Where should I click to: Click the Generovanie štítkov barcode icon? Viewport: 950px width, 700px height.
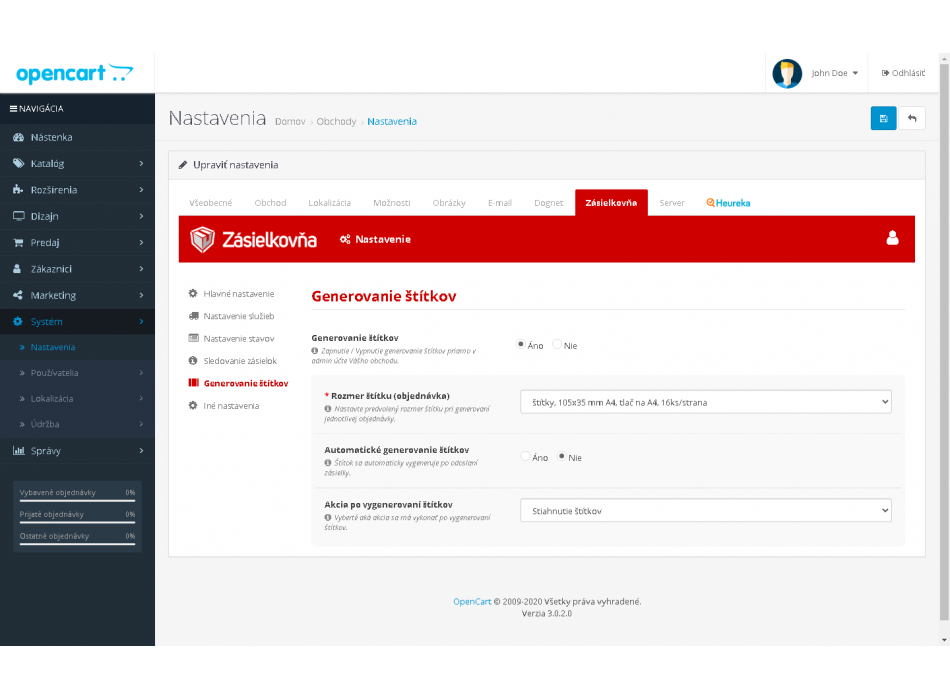point(193,382)
